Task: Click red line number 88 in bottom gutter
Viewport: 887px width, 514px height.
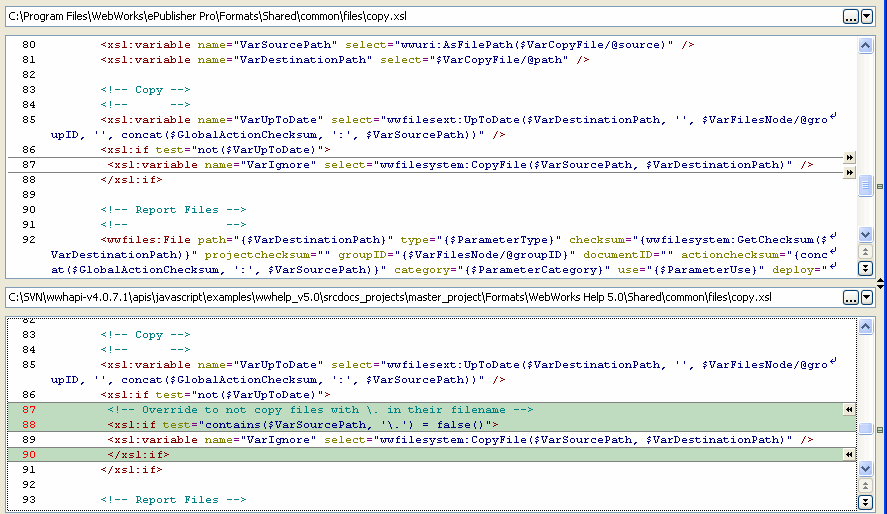Action: pos(29,425)
